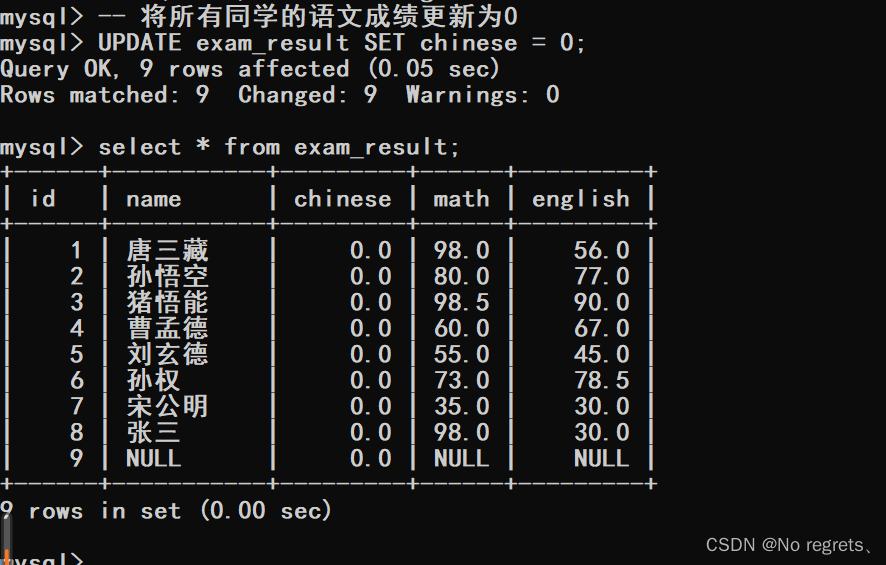Click the 'english' column header
Viewport: 886px width, 565px height.
[x=580, y=199]
